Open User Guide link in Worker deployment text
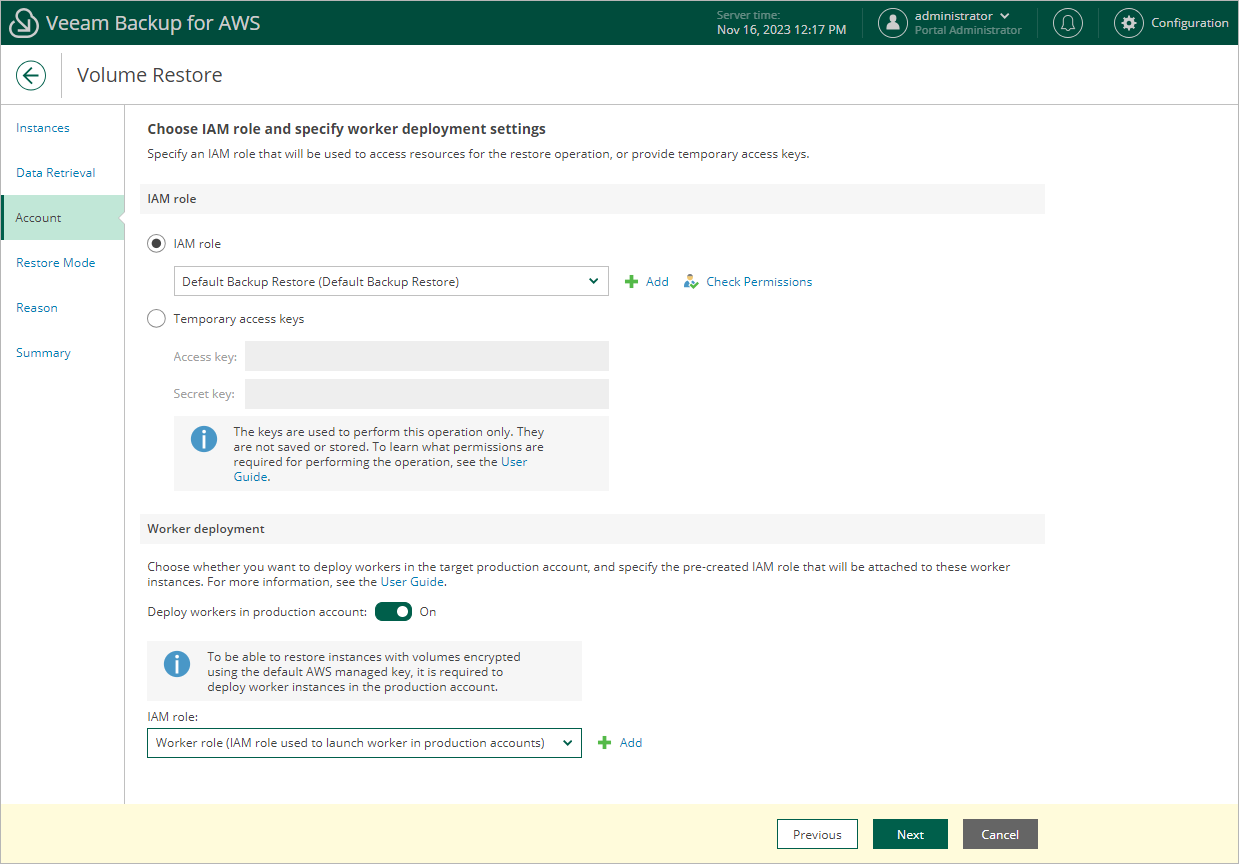This screenshot has height=864, width=1239. tap(412, 581)
